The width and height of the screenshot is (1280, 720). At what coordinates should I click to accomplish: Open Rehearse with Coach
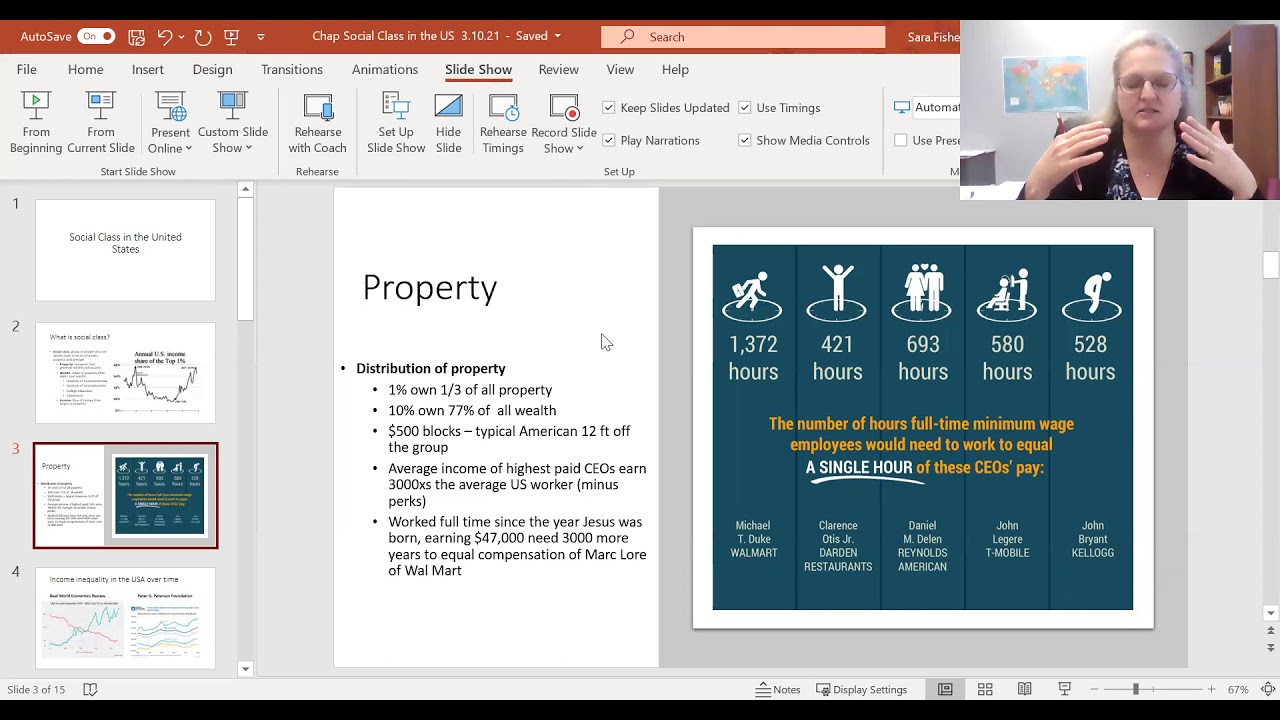[317, 123]
